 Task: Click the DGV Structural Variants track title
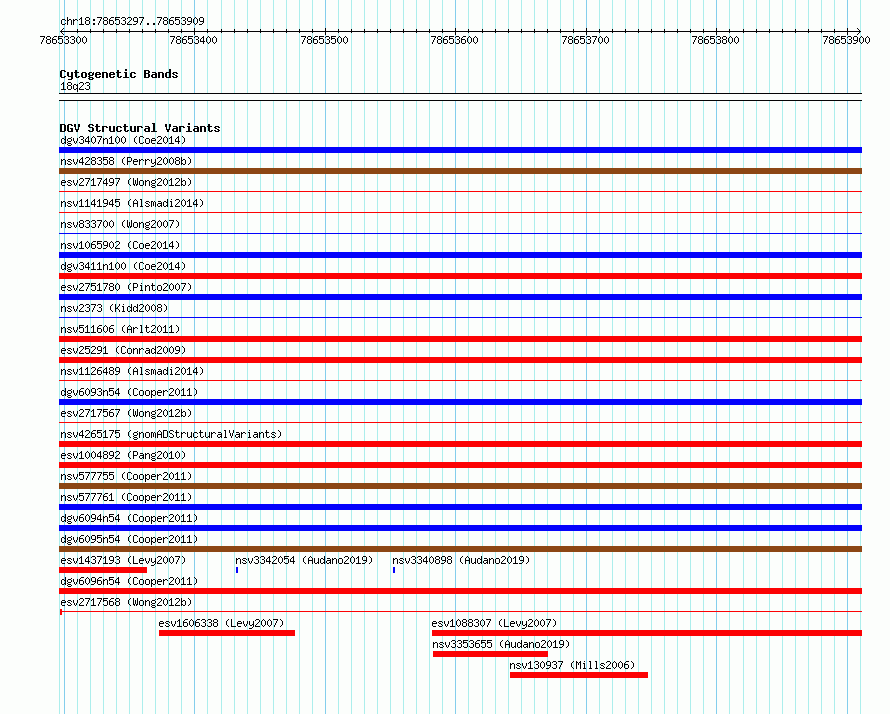140,128
